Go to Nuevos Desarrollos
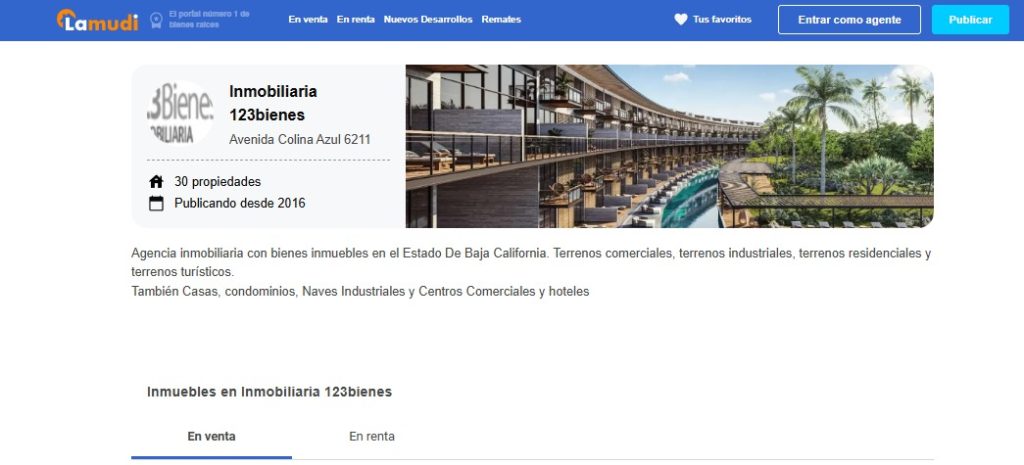Viewport: 1024px width, 465px height. pos(428,20)
